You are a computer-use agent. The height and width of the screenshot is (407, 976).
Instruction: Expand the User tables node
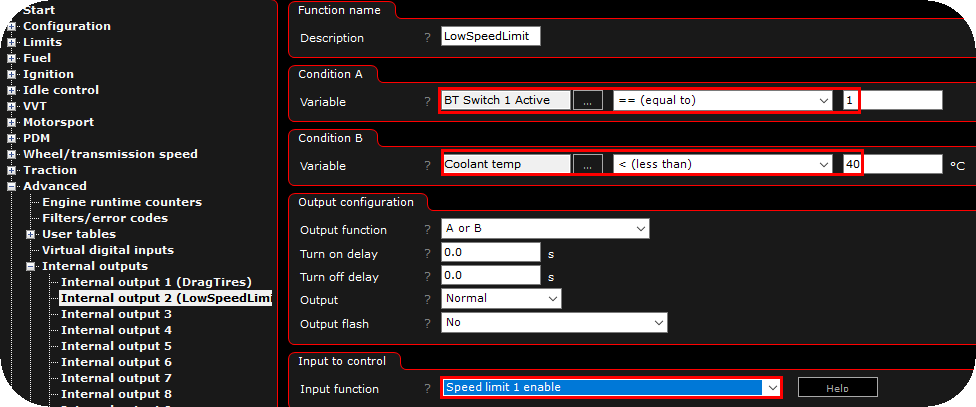(30, 235)
